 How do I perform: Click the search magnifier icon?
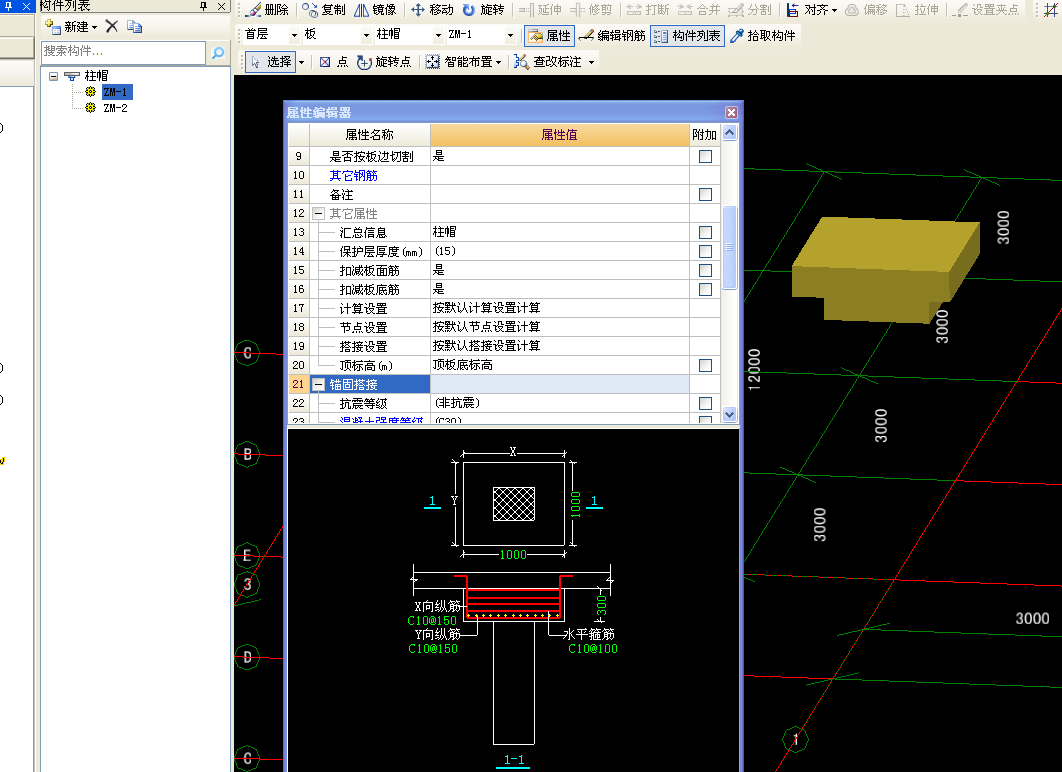tap(218, 52)
